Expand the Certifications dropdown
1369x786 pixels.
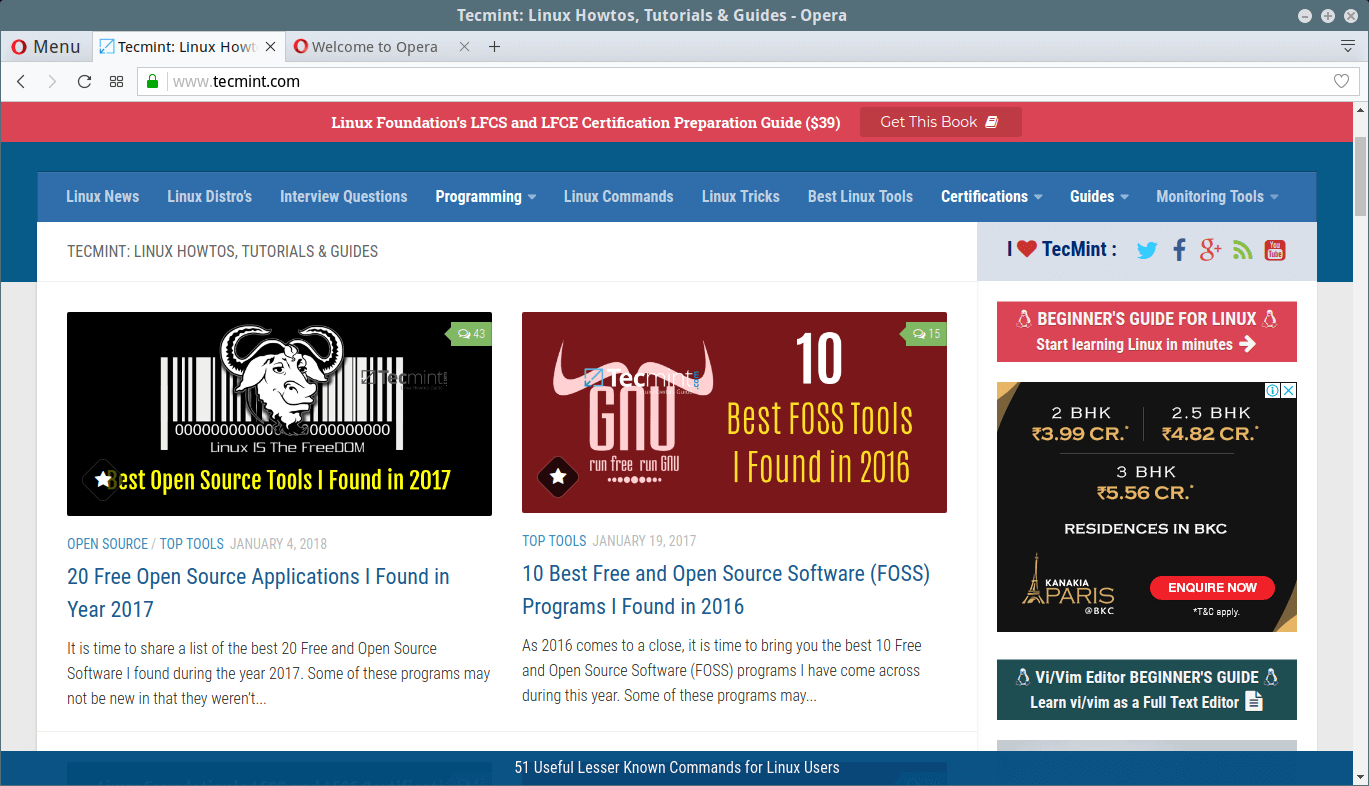point(991,197)
